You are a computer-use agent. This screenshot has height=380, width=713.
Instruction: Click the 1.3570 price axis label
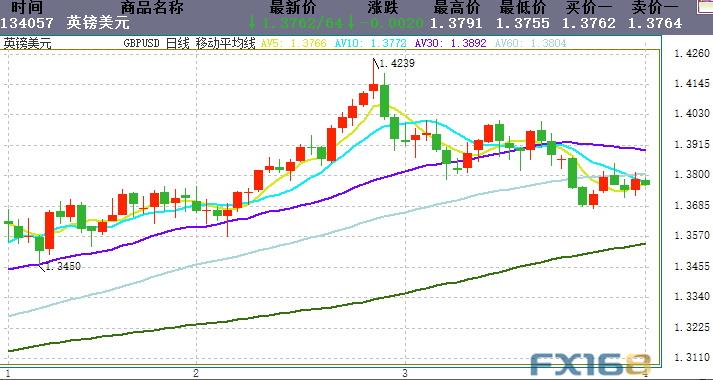691,235
